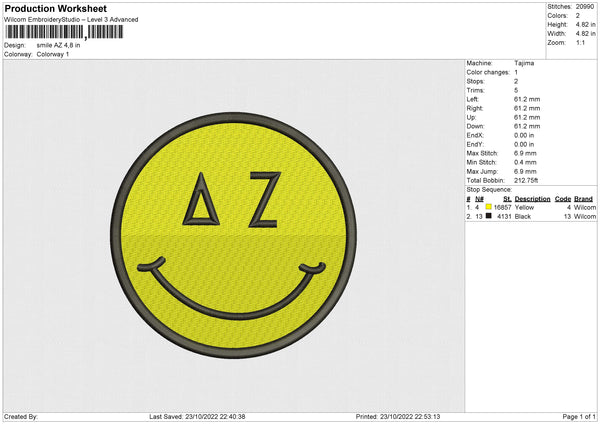Click the 'Black' description in row 2

pyautogui.click(x=523, y=217)
